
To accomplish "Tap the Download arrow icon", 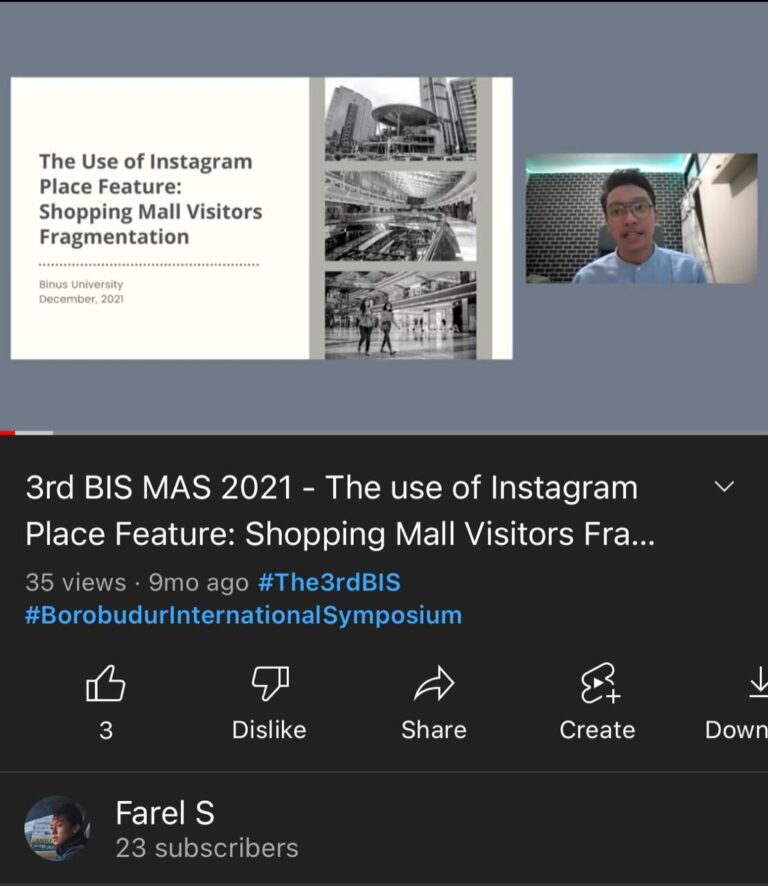I will coord(758,682).
